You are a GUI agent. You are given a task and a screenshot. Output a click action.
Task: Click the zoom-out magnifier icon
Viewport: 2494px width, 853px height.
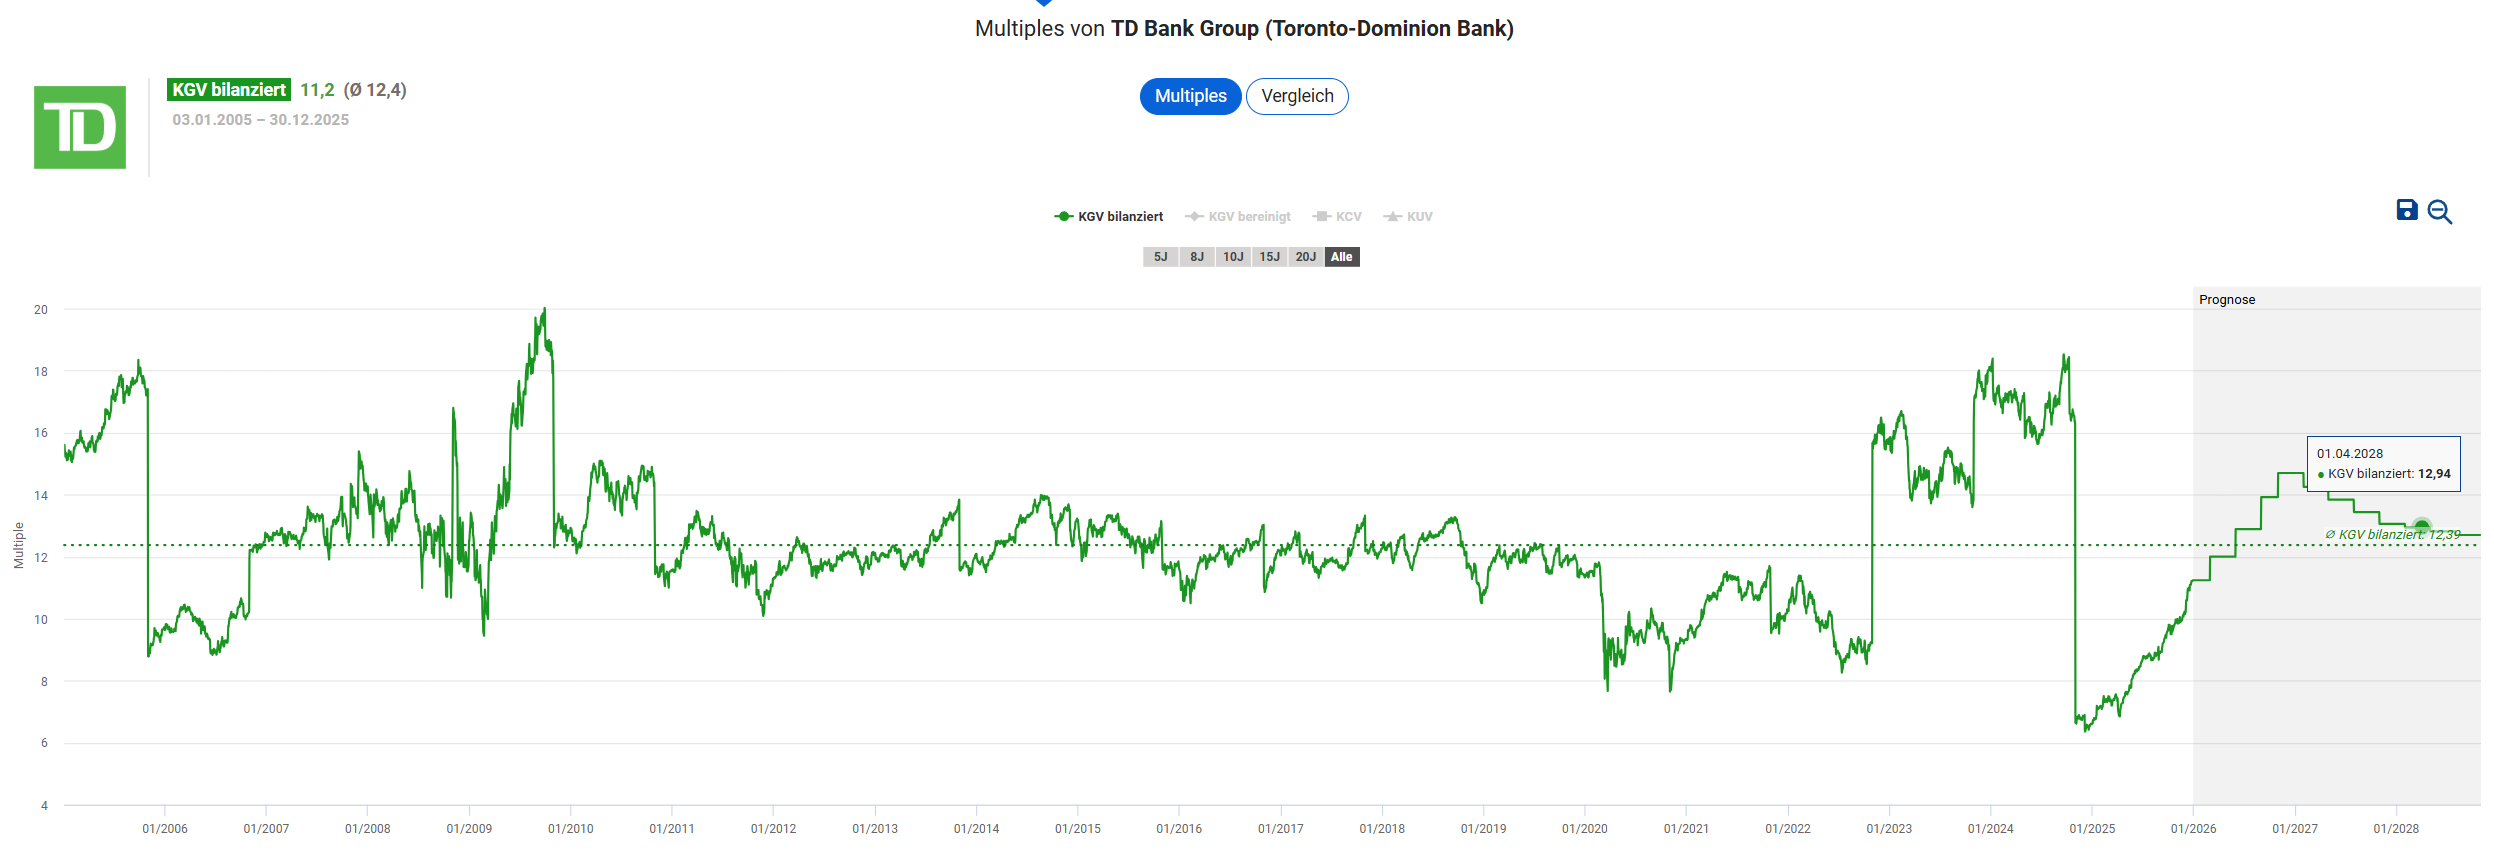(x=2439, y=212)
